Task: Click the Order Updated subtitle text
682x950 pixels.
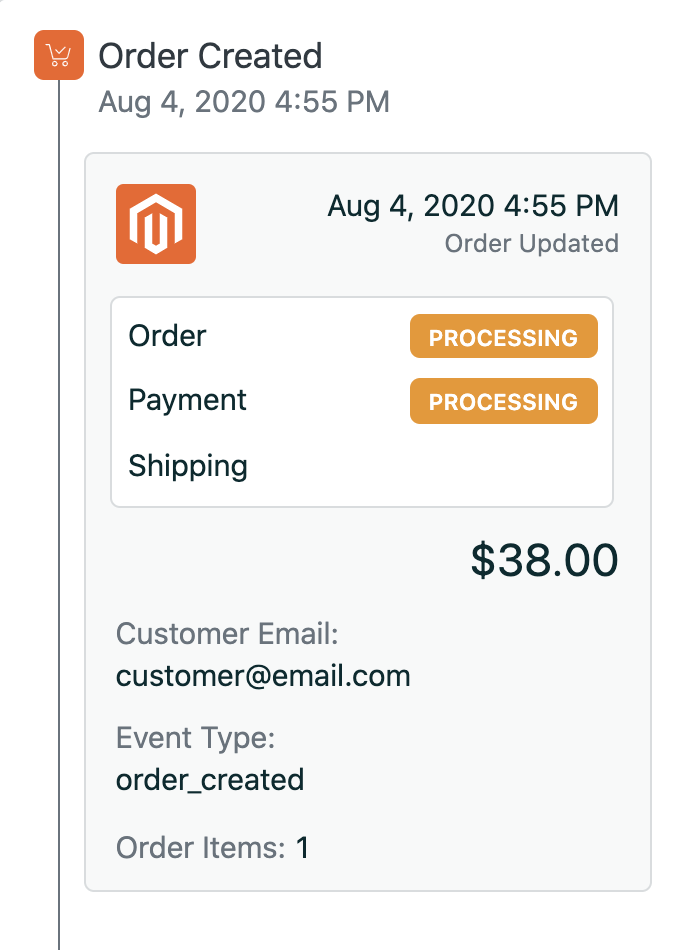Action: tap(532, 244)
